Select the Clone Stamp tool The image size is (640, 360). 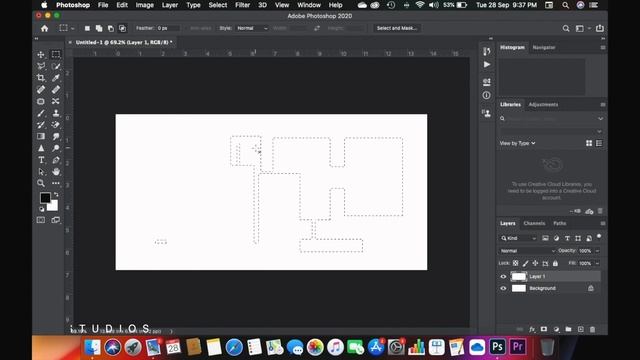(56, 113)
